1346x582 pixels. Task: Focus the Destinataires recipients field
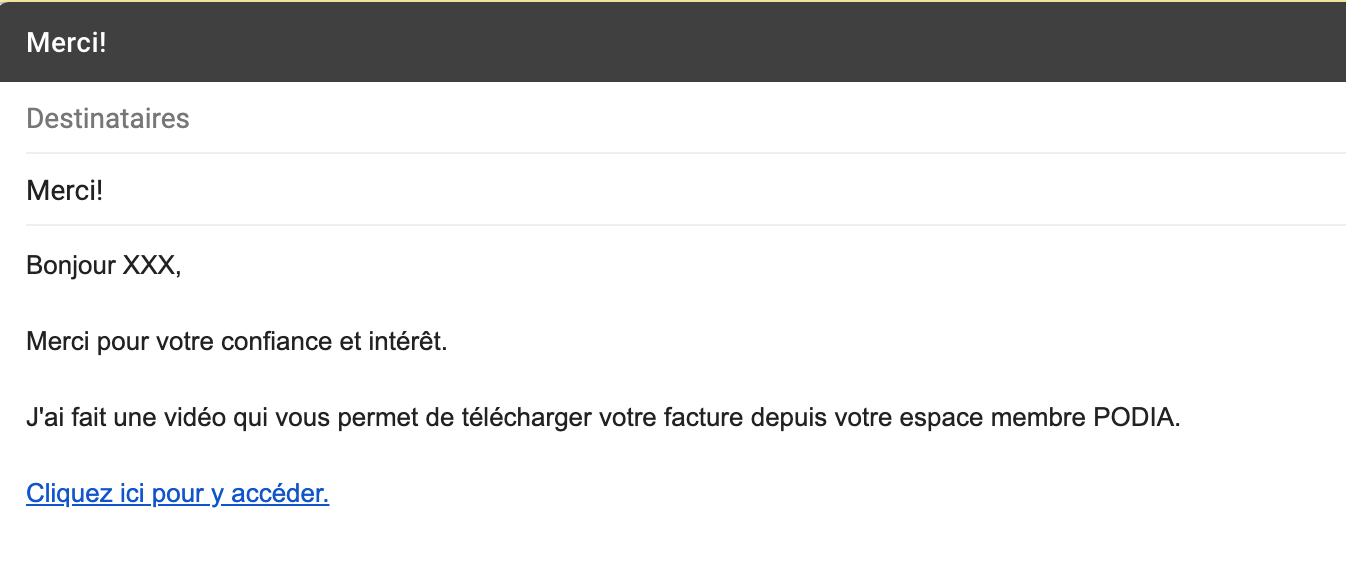[x=686, y=118]
